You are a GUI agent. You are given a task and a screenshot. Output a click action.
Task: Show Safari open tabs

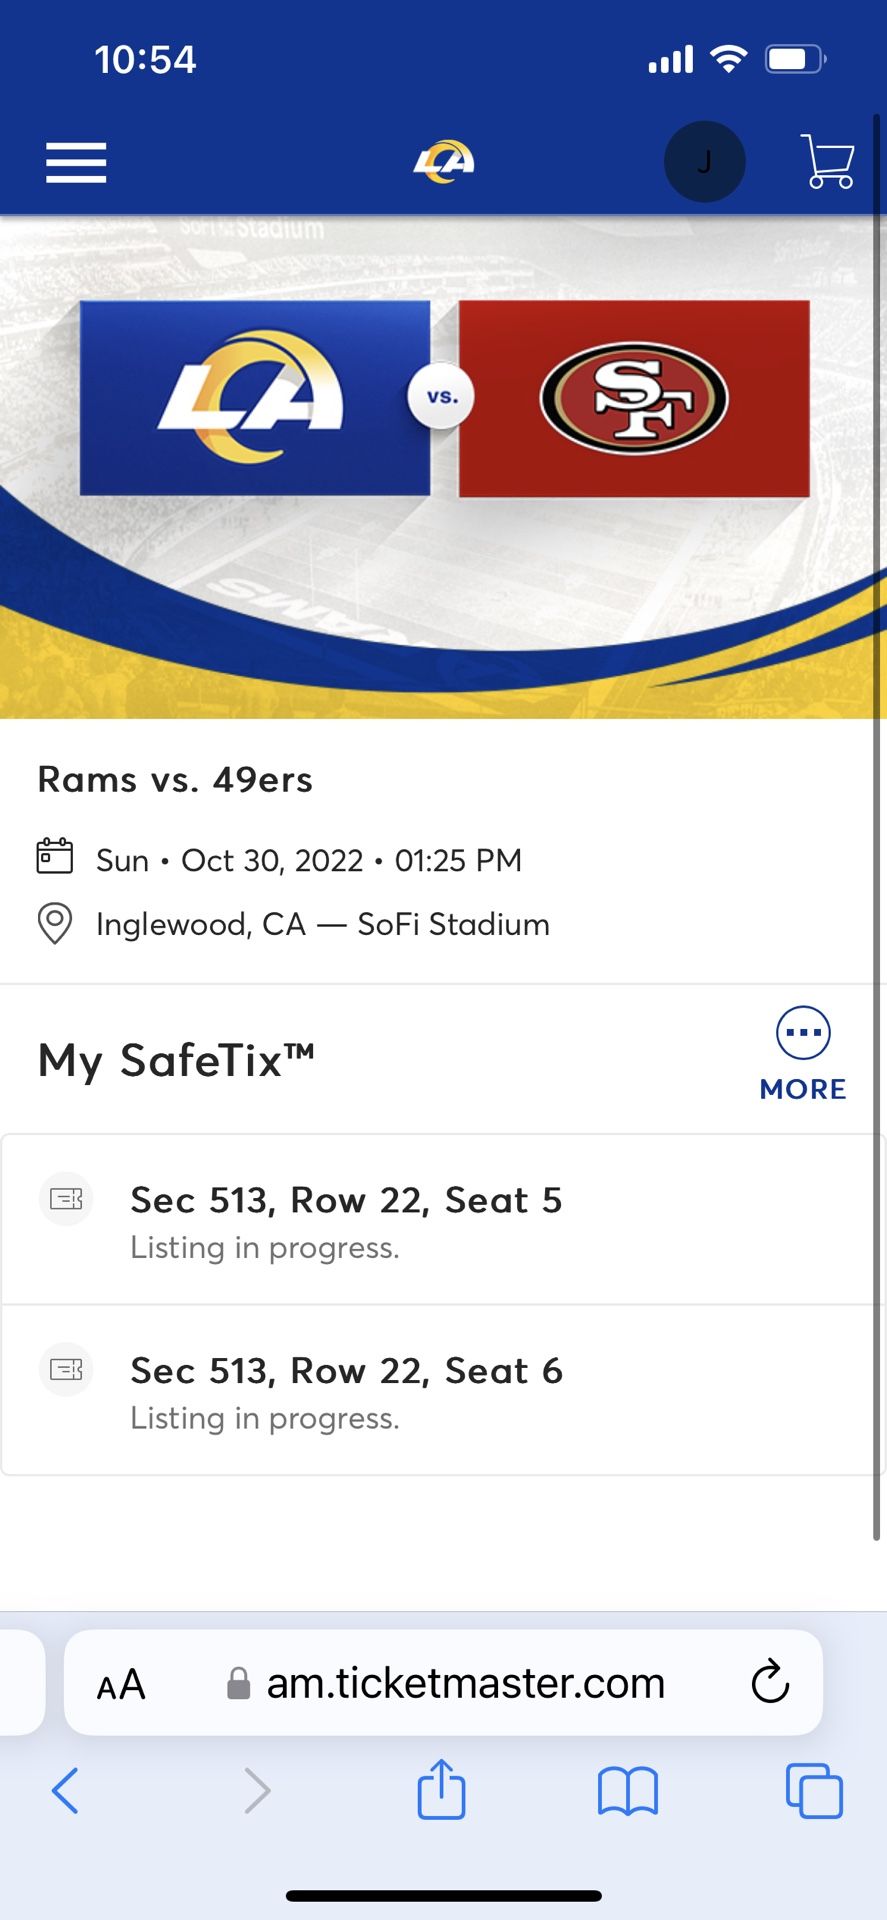813,1790
